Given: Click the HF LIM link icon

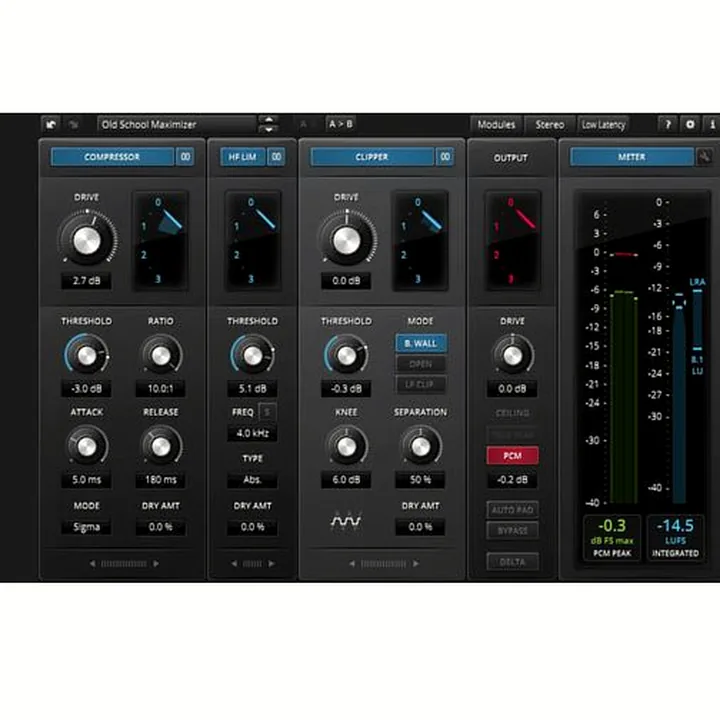Looking at the screenshot, I should tap(276, 157).
